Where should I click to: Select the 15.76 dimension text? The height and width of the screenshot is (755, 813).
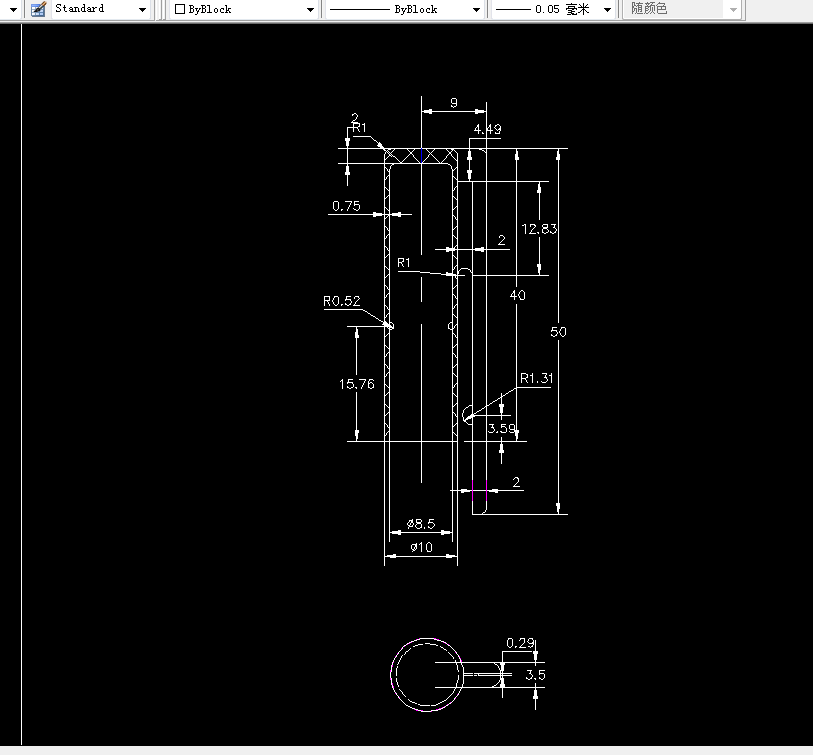tap(356, 383)
